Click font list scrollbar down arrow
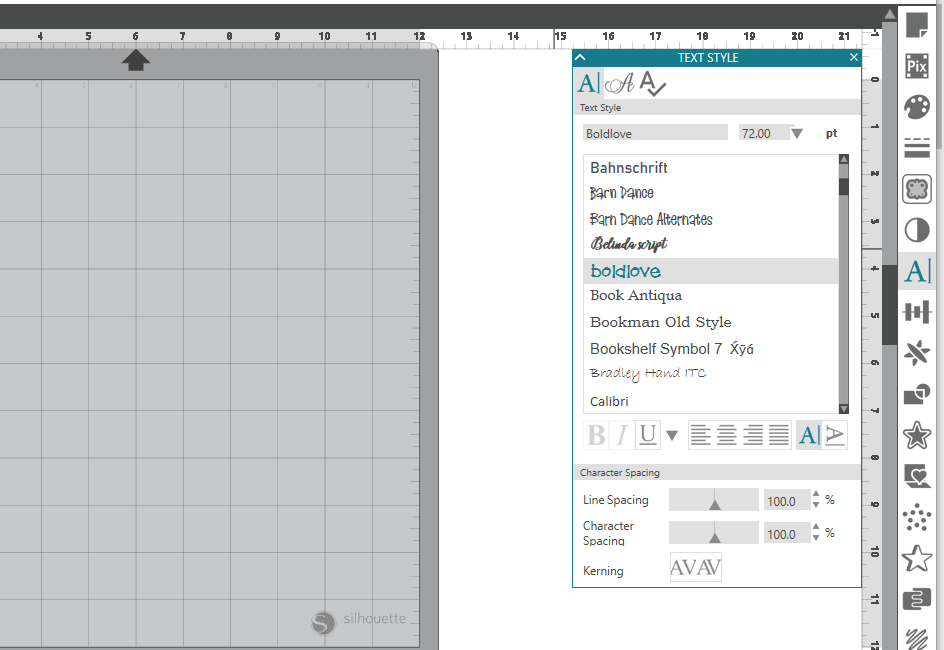 click(x=843, y=409)
